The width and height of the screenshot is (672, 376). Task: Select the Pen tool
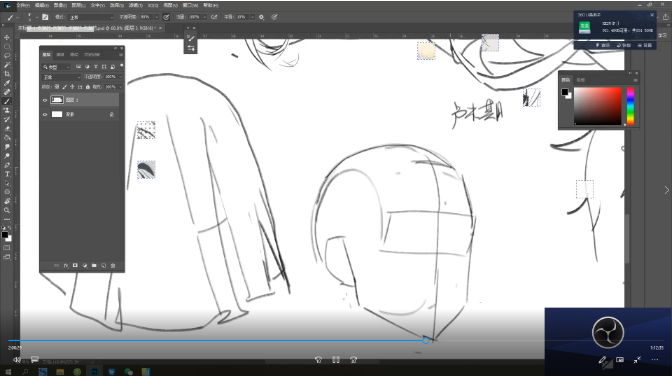click(x=7, y=165)
